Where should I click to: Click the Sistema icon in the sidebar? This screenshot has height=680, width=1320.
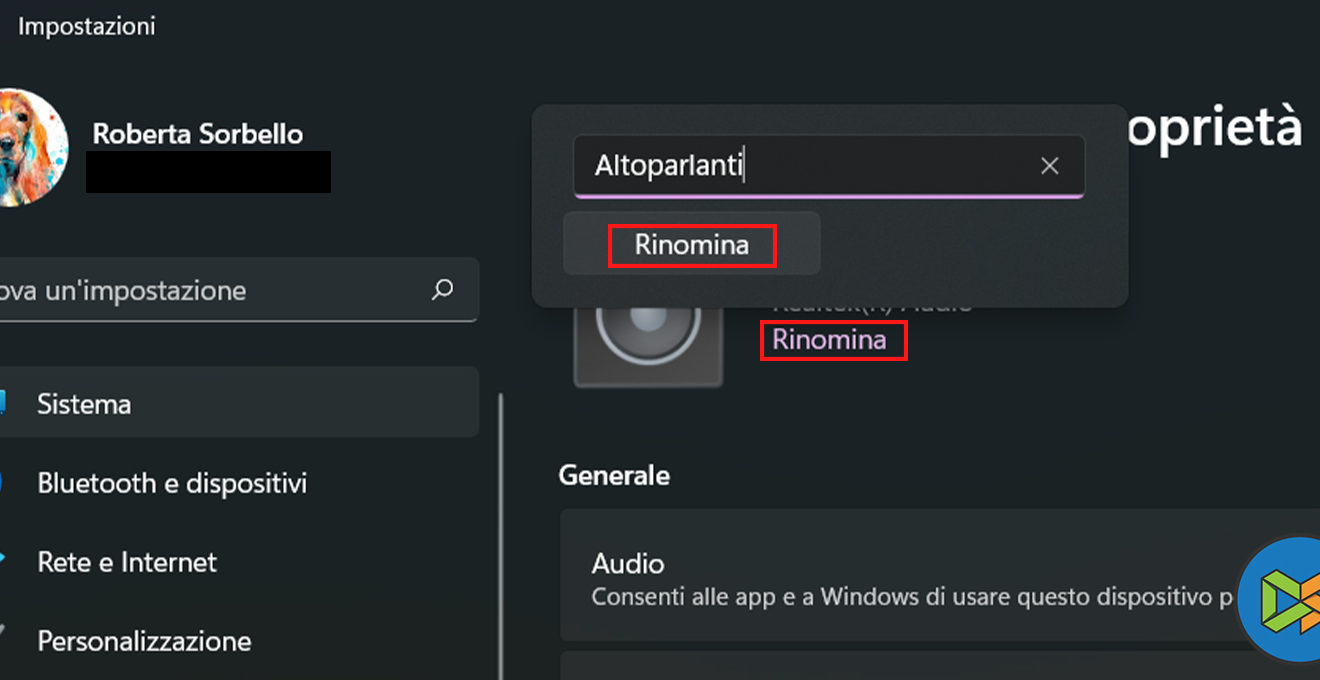(3, 403)
